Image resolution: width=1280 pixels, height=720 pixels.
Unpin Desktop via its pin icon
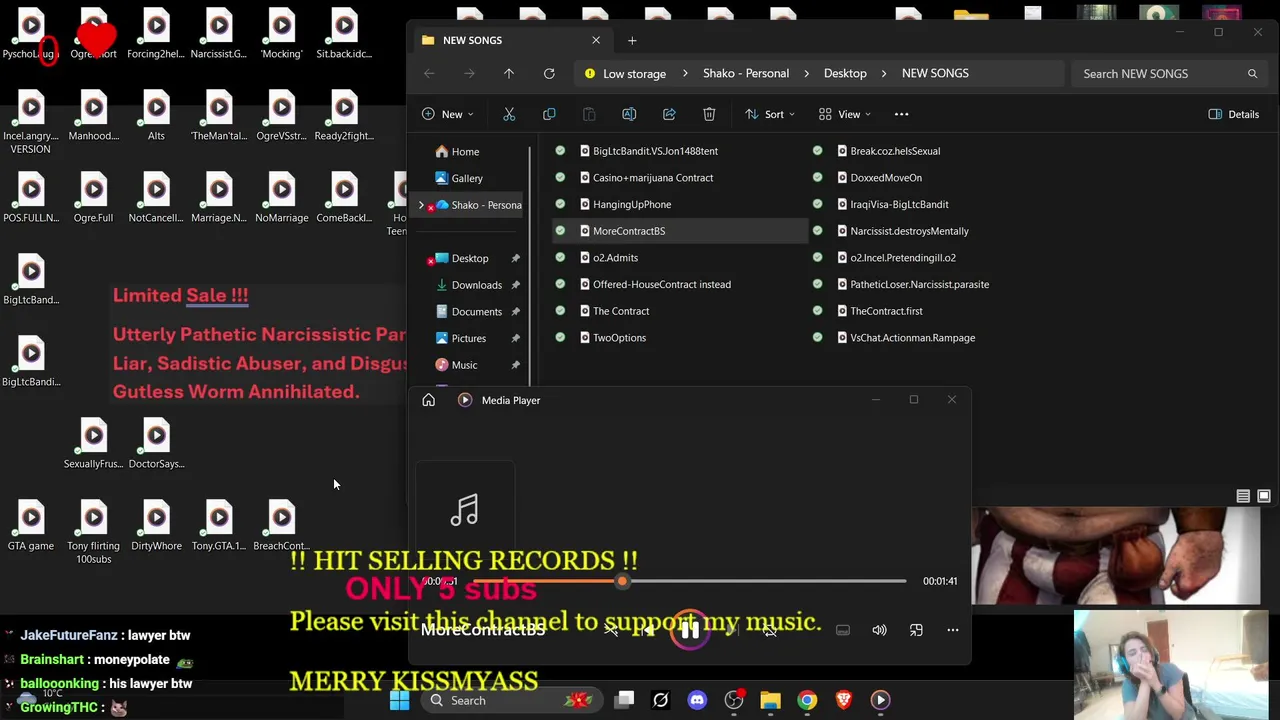point(515,258)
